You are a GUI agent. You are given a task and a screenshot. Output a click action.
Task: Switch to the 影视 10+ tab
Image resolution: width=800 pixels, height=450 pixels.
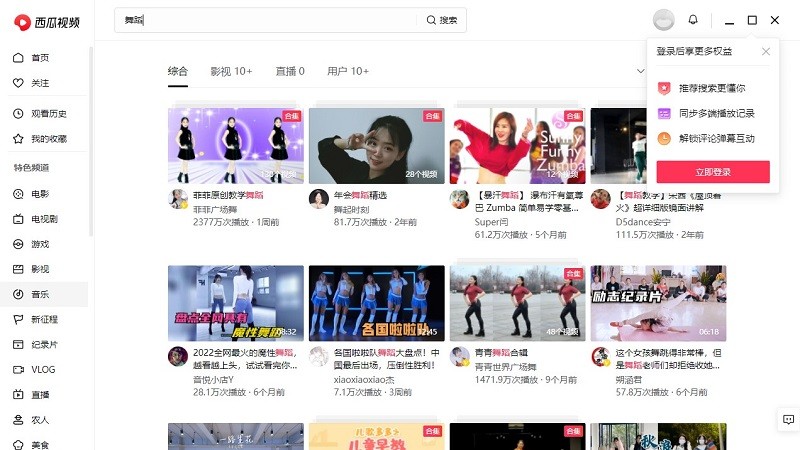coord(231,71)
